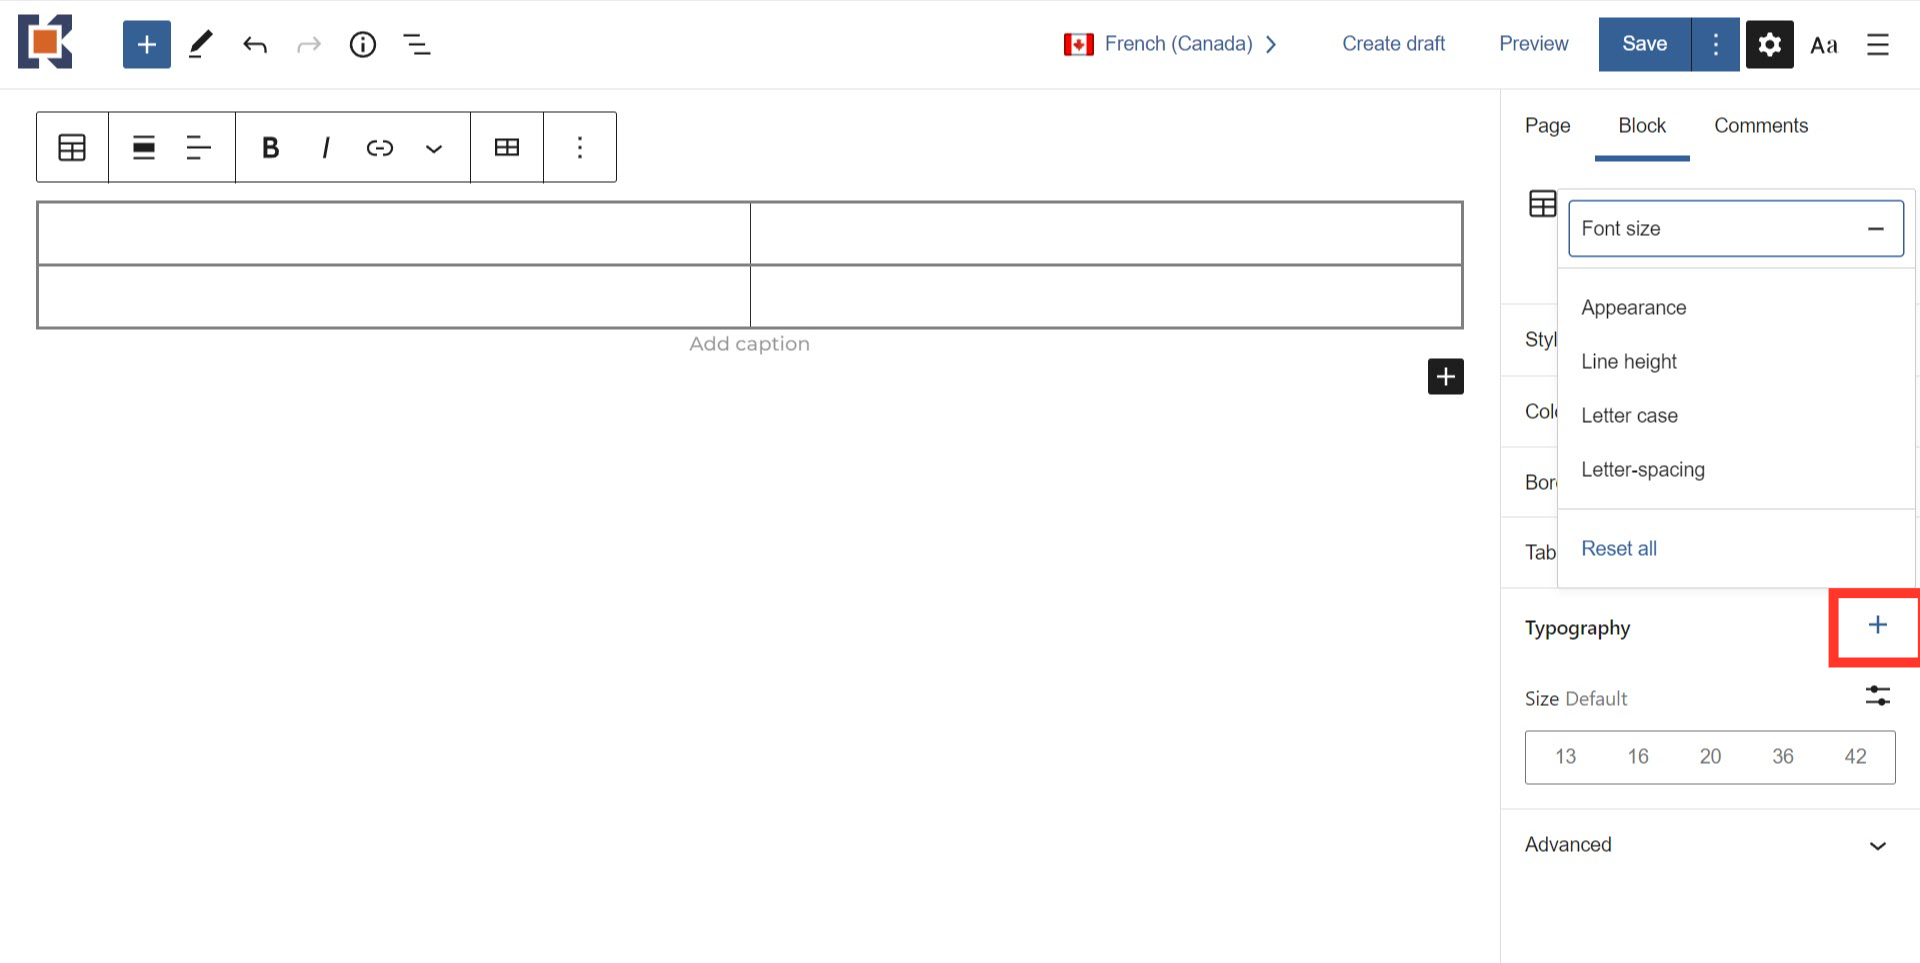Click the first row left table cell

pos(394,234)
